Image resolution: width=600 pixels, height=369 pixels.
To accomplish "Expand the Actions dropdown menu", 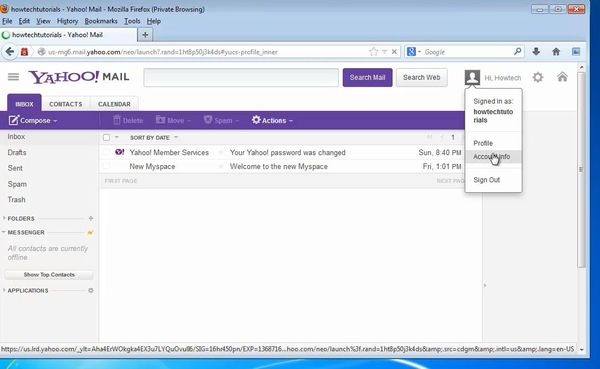I will (x=272, y=120).
